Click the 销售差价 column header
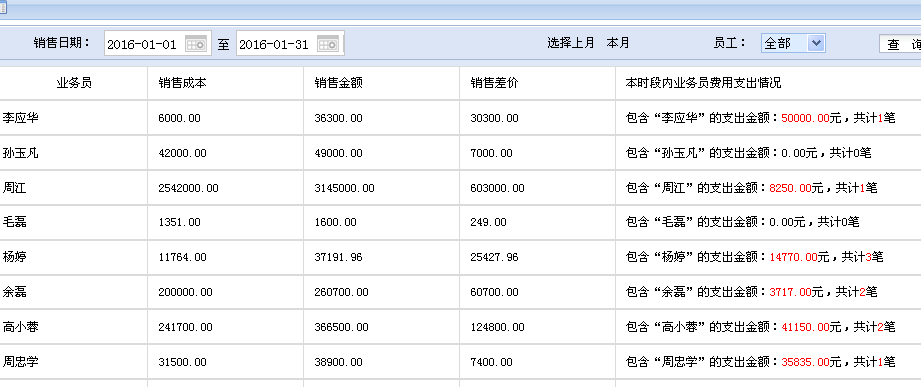921x387 pixels. (x=494, y=83)
